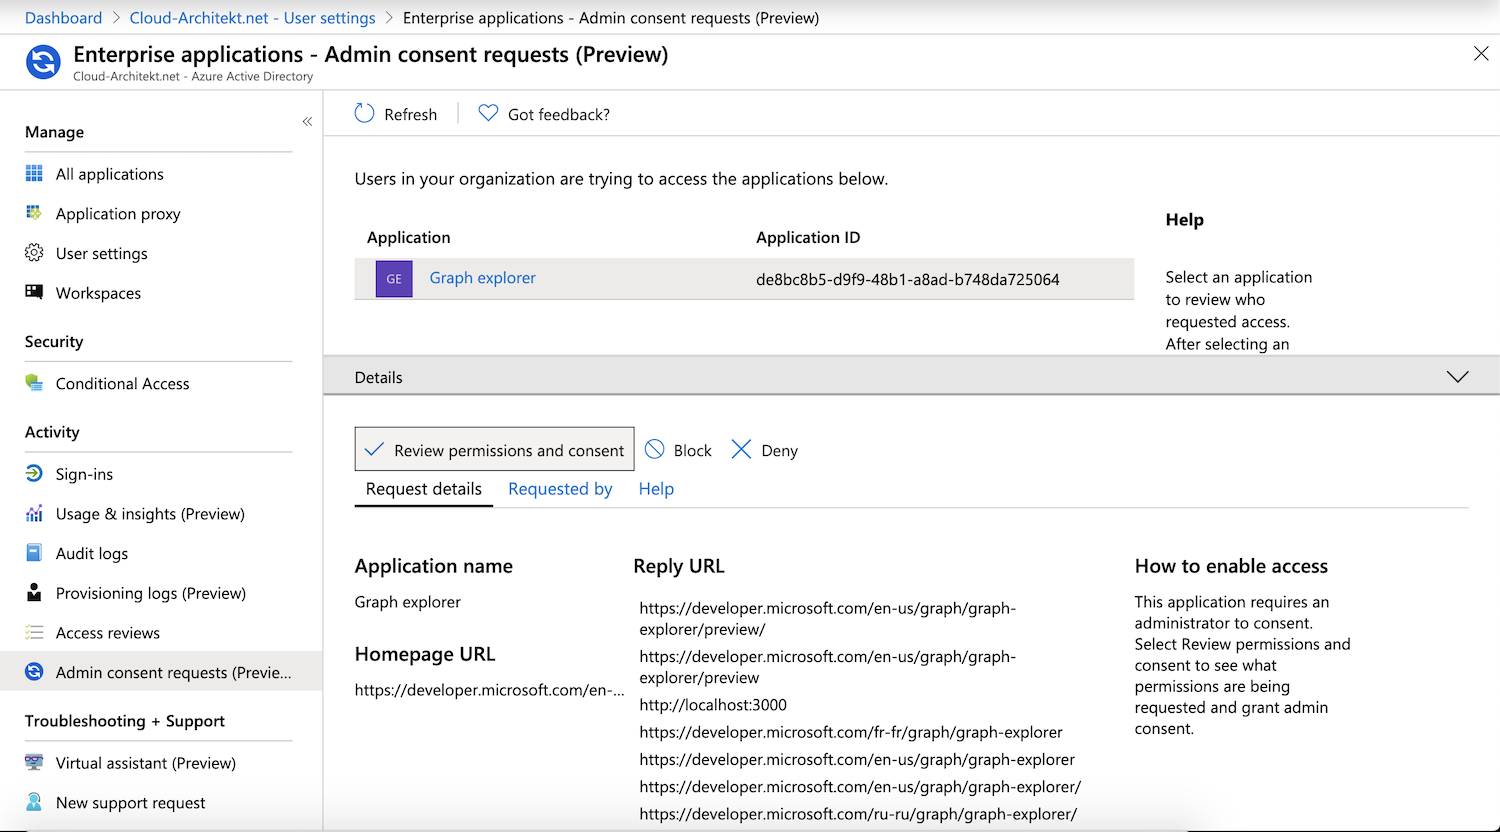1500x832 pixels.
Task: Open the Graph explorer application link
Action: click(482, 278)
